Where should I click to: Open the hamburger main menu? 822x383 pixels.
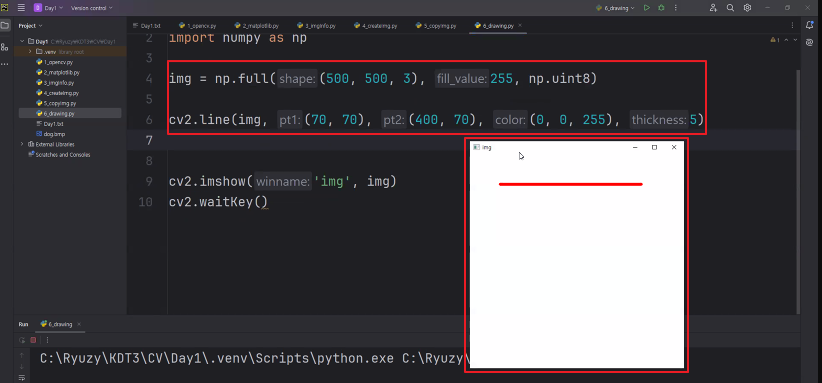21,8
